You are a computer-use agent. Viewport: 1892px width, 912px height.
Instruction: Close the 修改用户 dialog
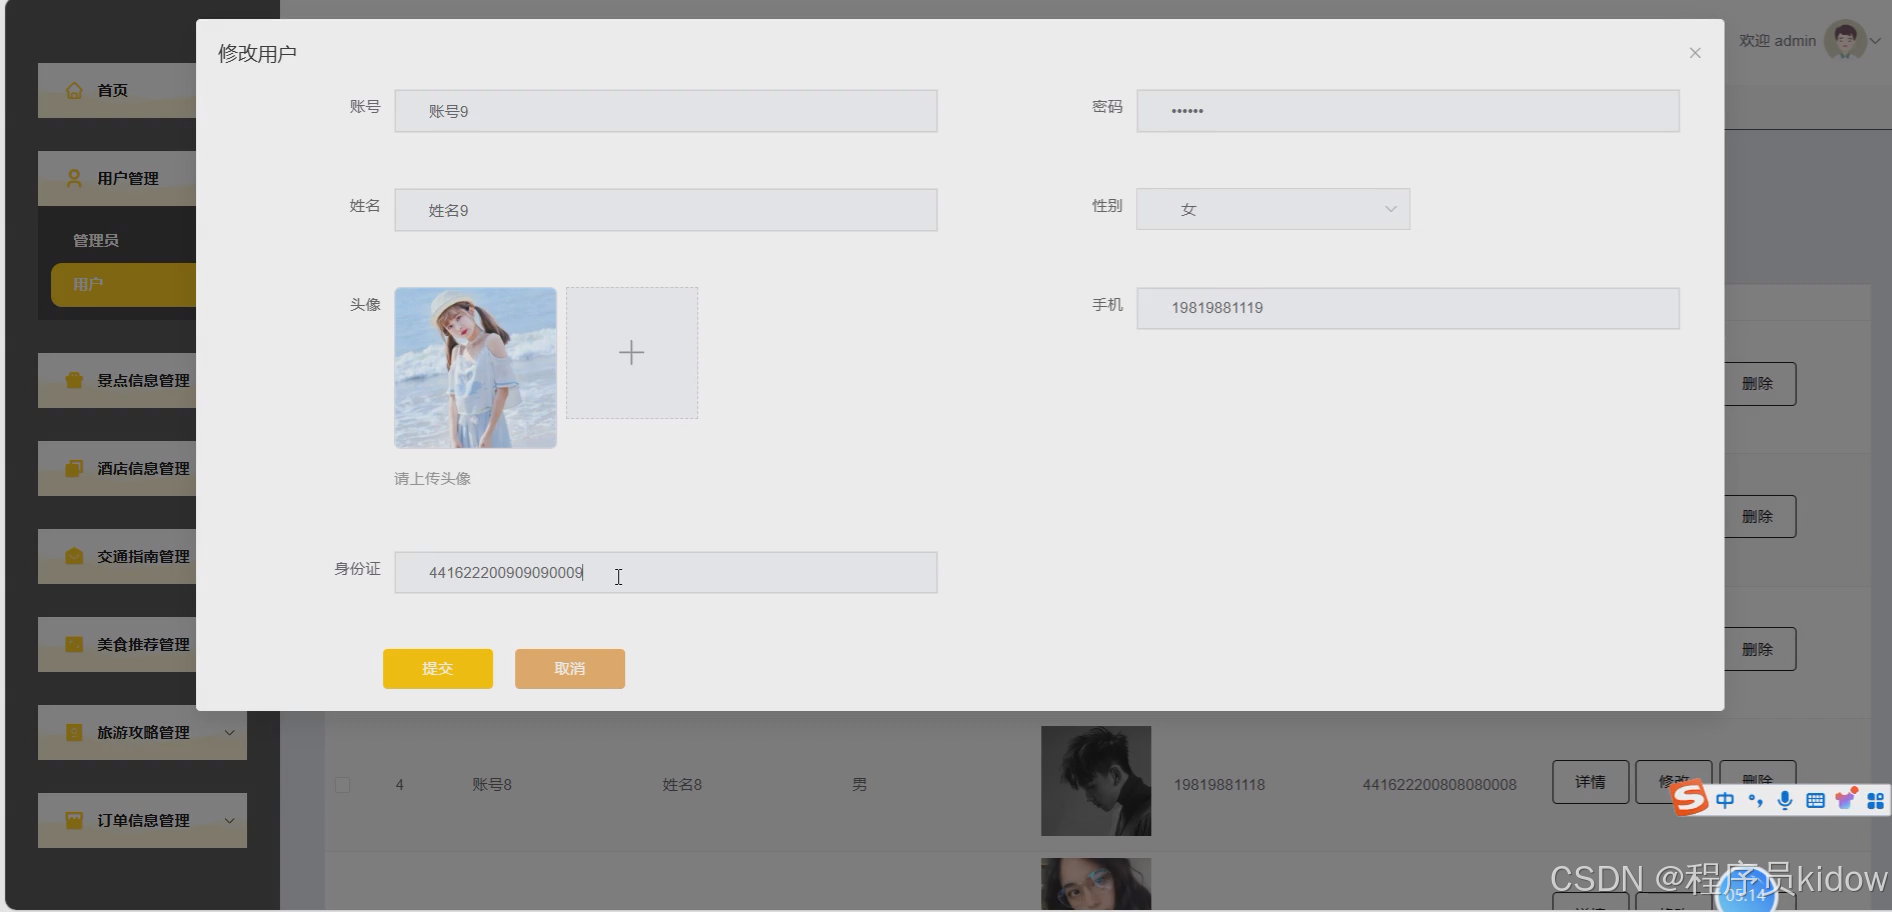tap(1695, 53)
